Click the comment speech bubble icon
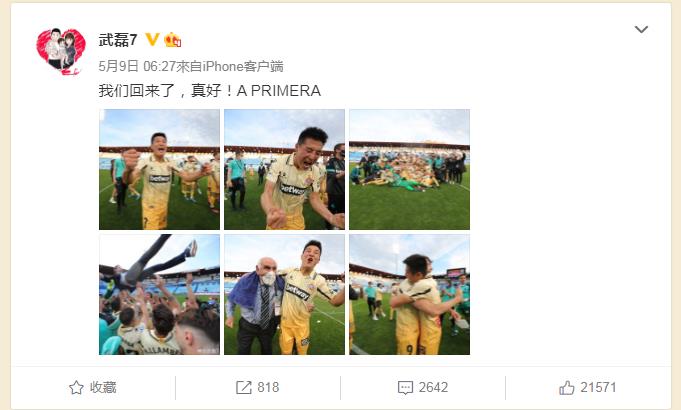Screen dimensions: 681x410 click(405, 387)
